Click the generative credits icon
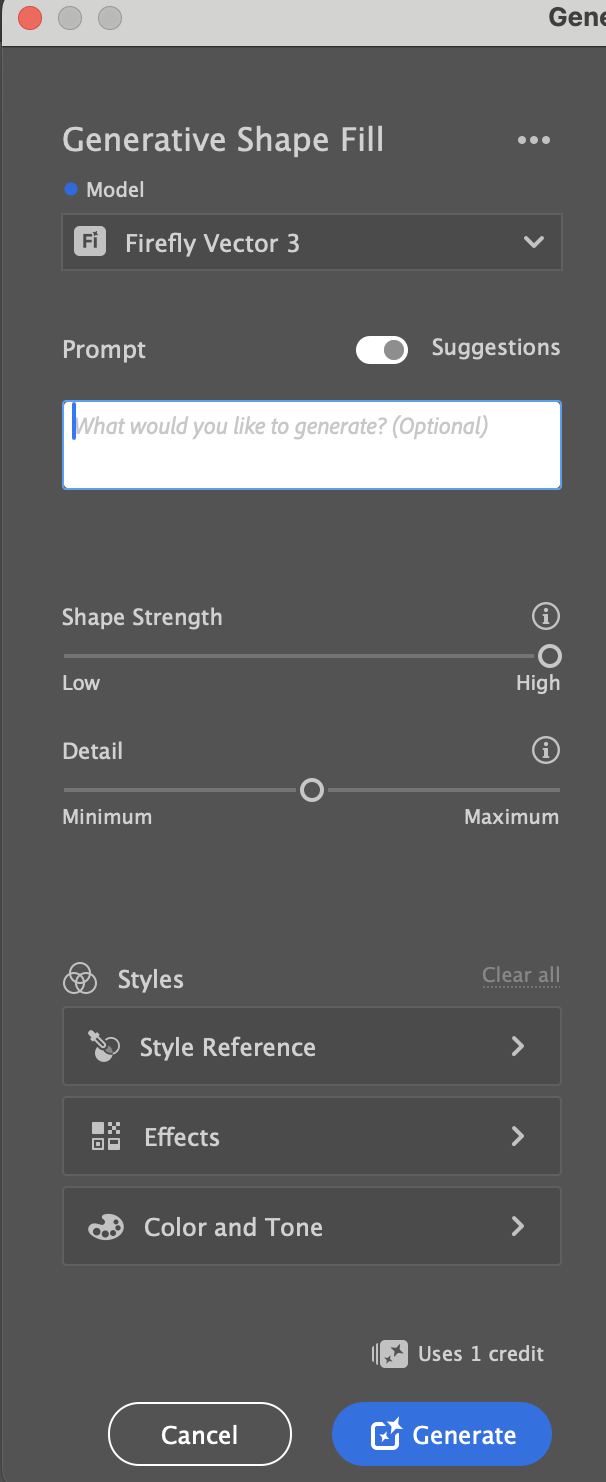 pos(390,1354)
